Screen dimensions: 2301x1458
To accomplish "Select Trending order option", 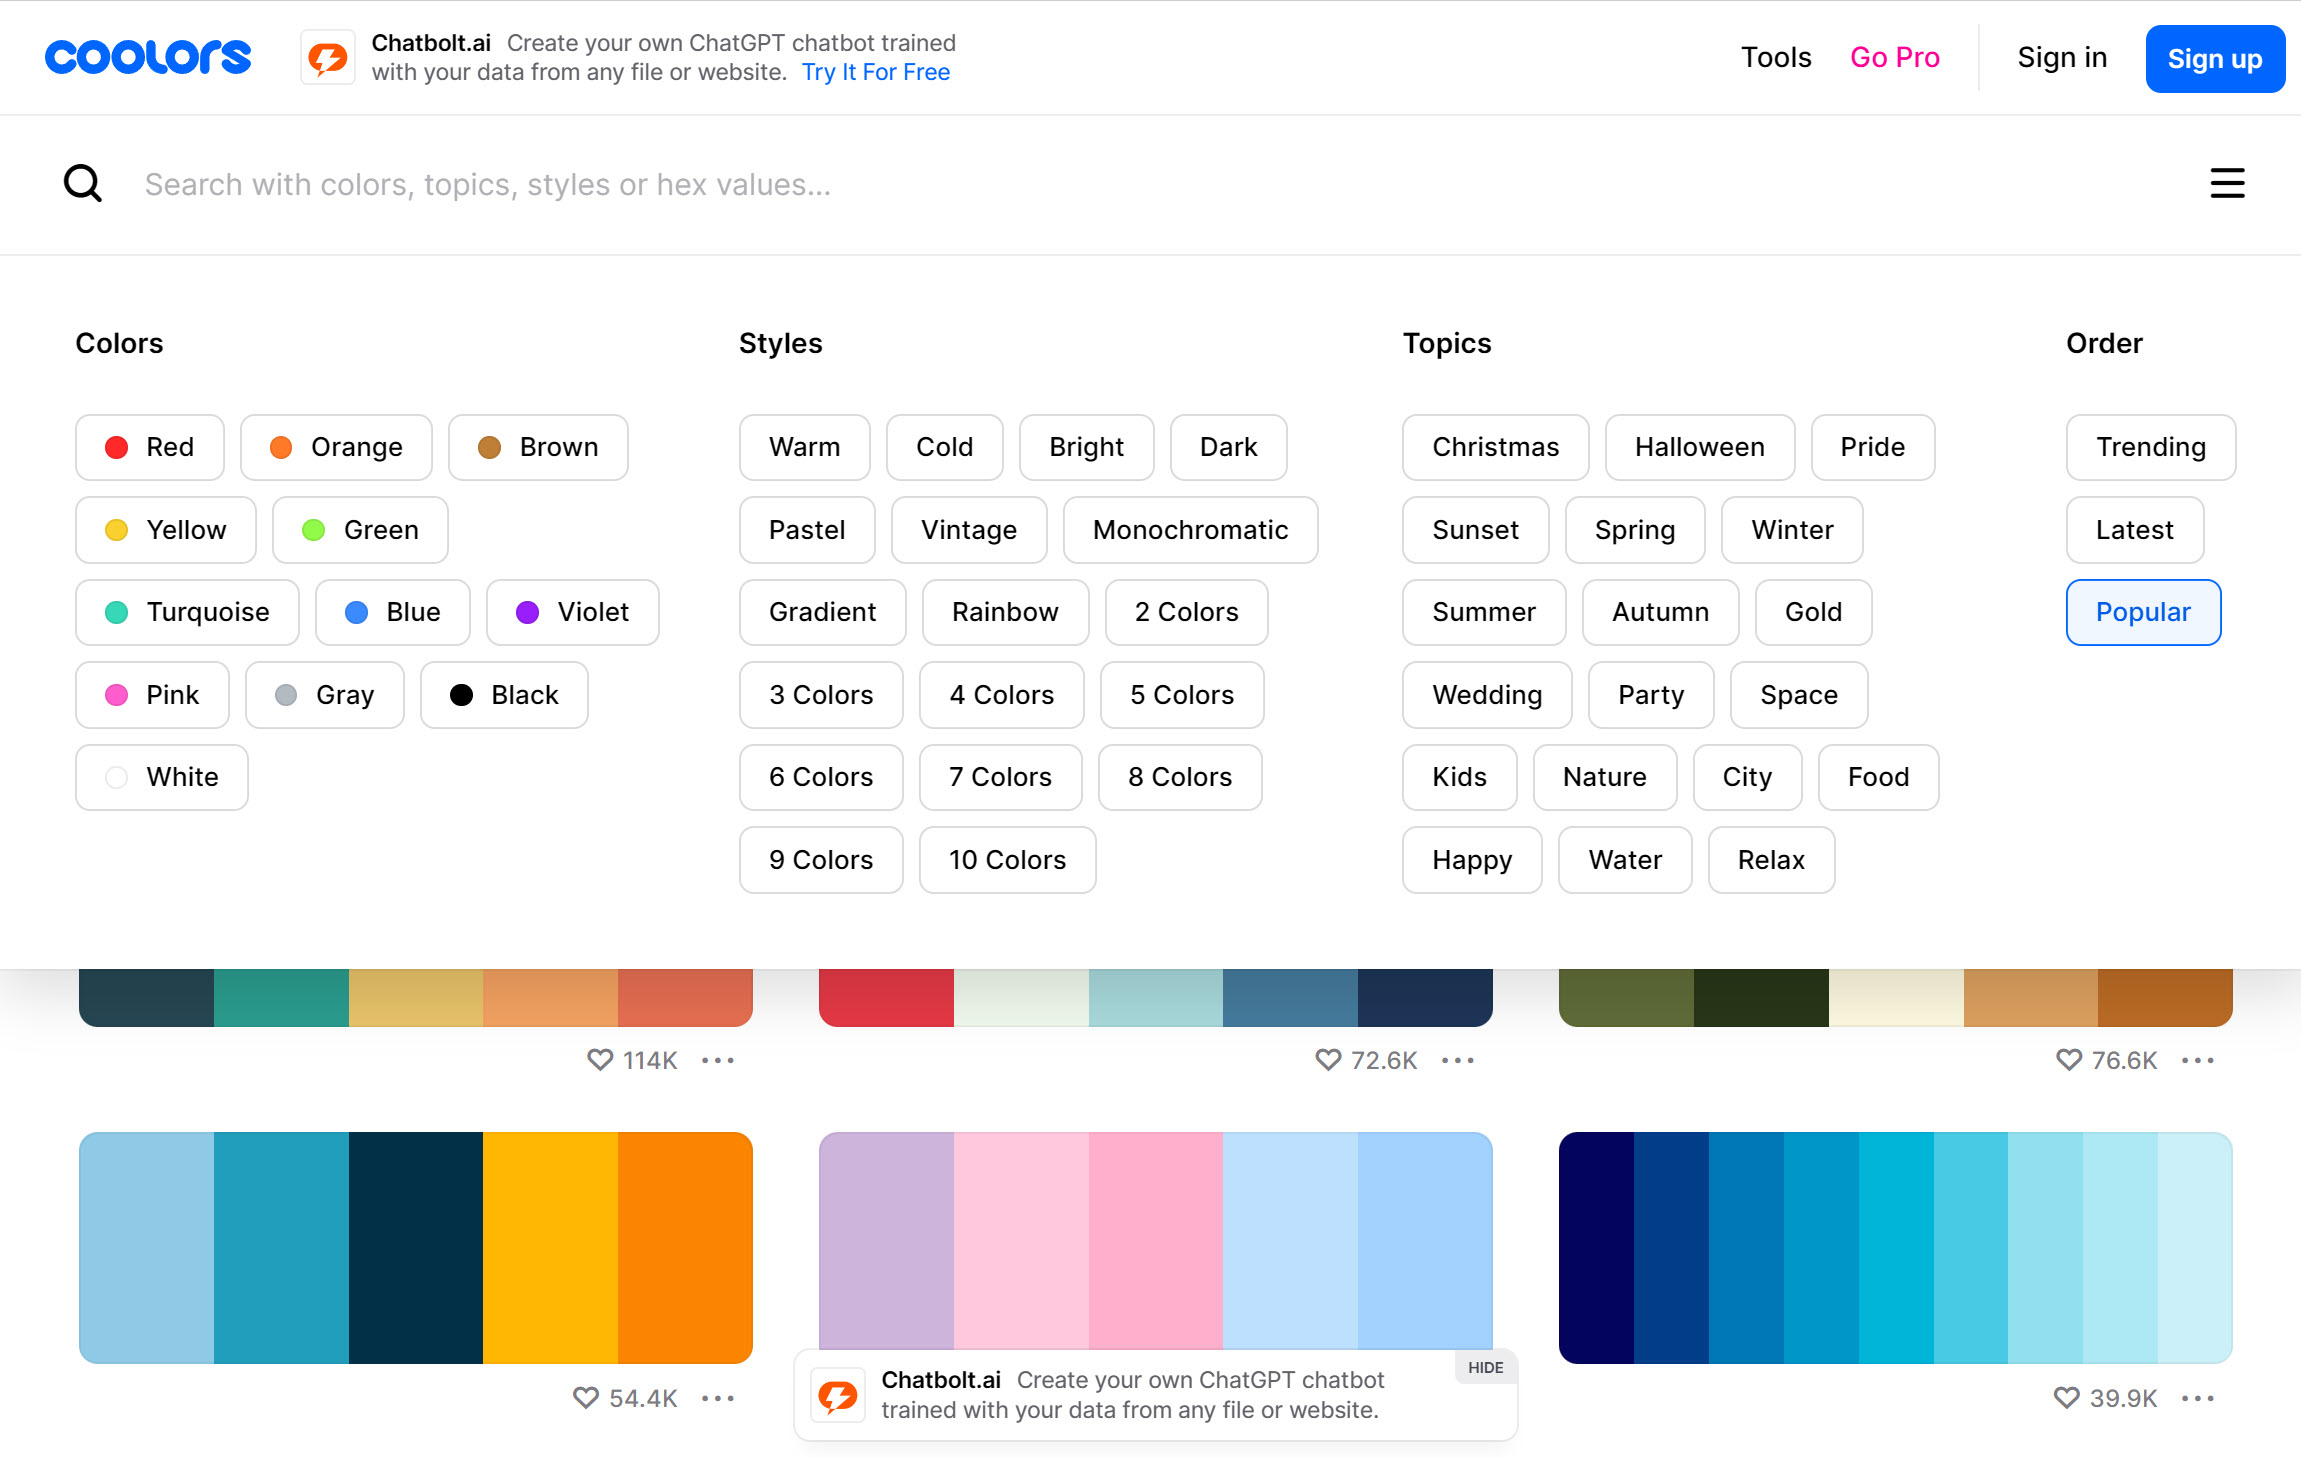I will (x=2150, y=447).
